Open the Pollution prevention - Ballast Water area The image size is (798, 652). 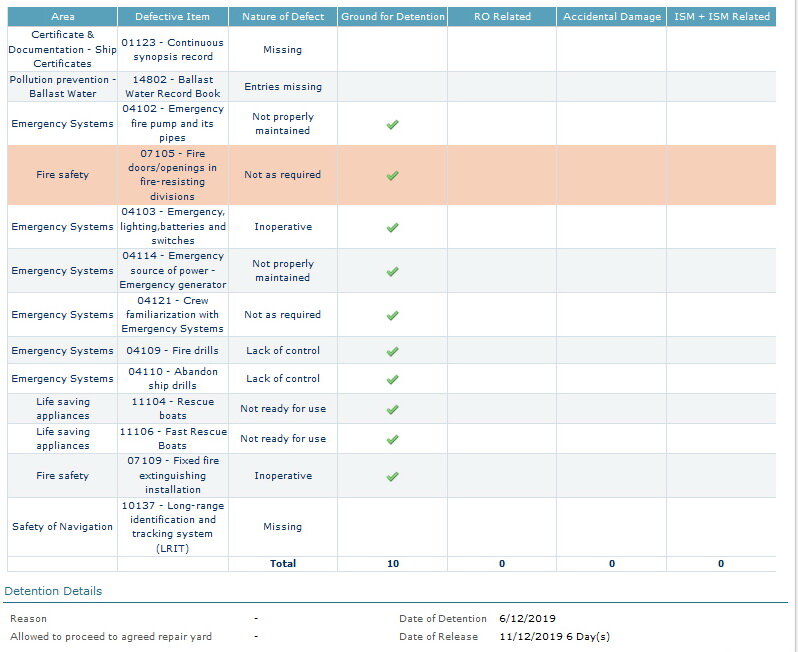[62, 86]
